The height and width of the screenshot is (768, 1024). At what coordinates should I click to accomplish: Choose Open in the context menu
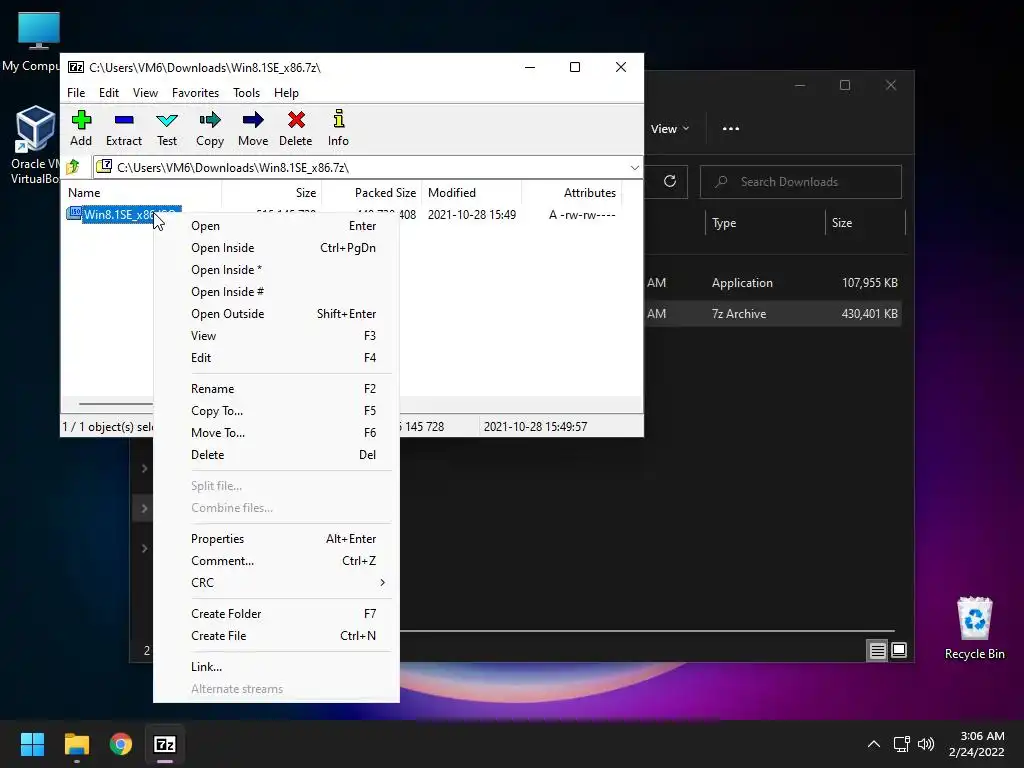click(277, 226)
